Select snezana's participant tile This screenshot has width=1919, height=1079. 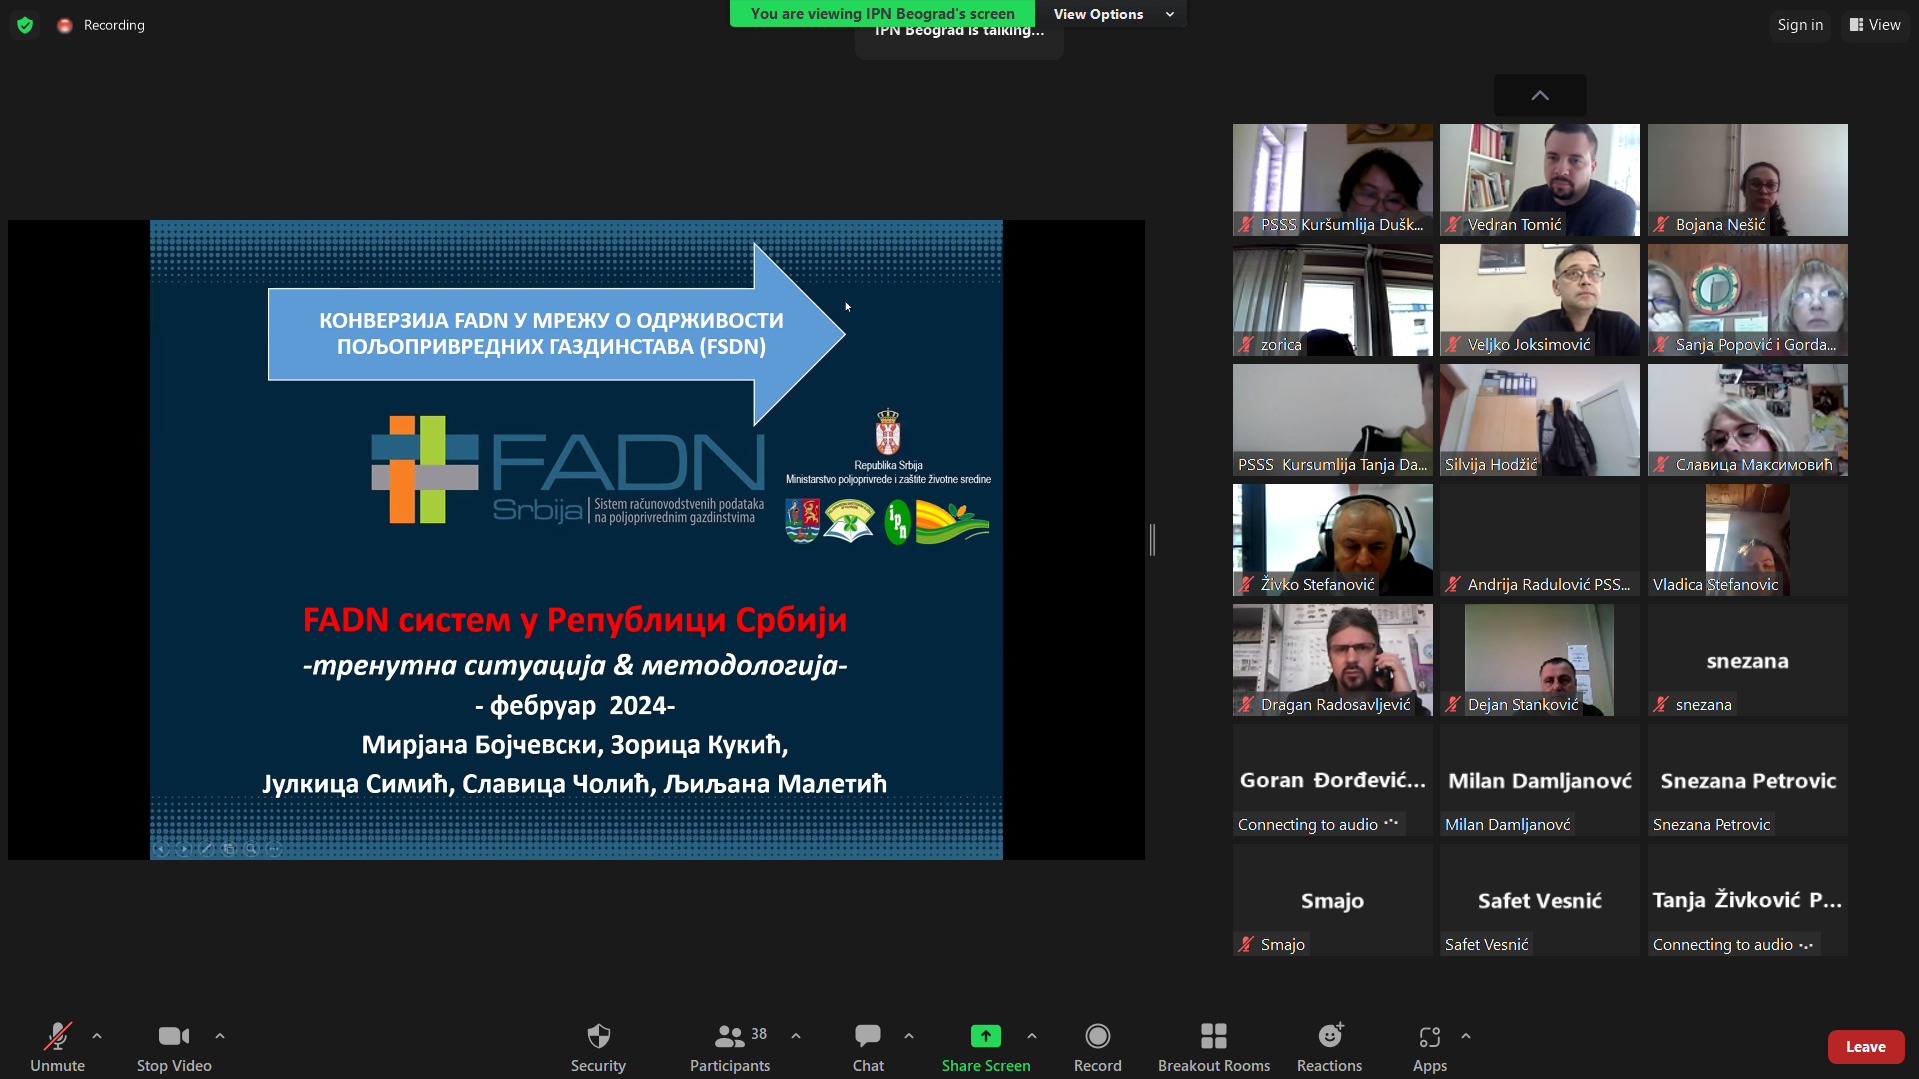click(x=1748, y=660)
